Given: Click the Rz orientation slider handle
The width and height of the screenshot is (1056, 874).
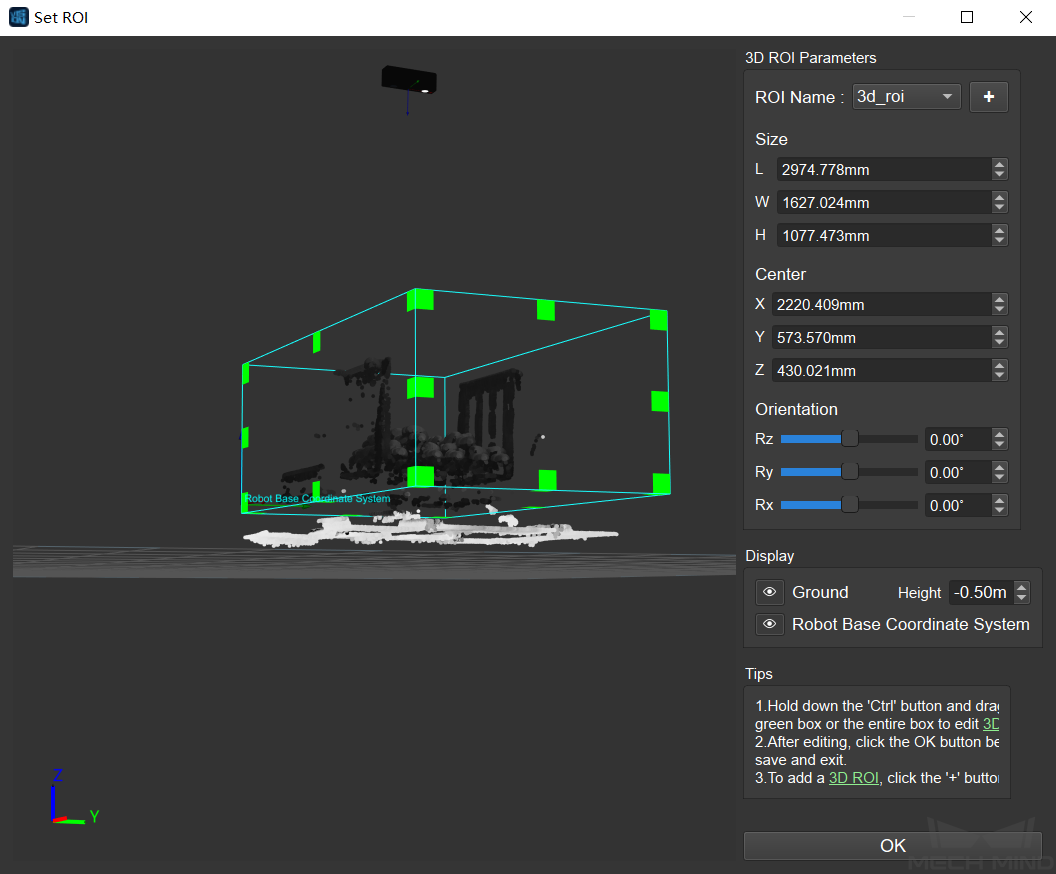Looking at the screenshot, I should pos(850,439).
